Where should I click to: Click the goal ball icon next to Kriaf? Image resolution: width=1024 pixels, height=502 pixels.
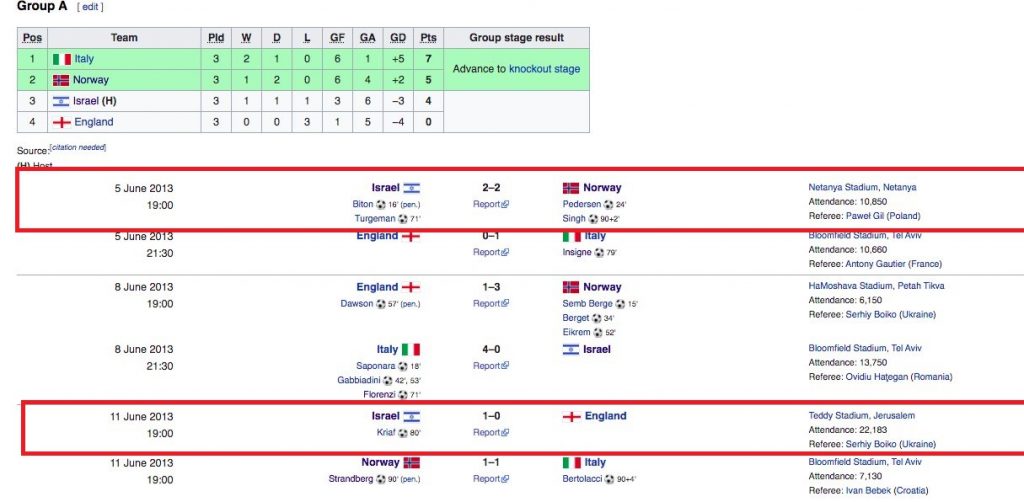(x=403, y=433)
